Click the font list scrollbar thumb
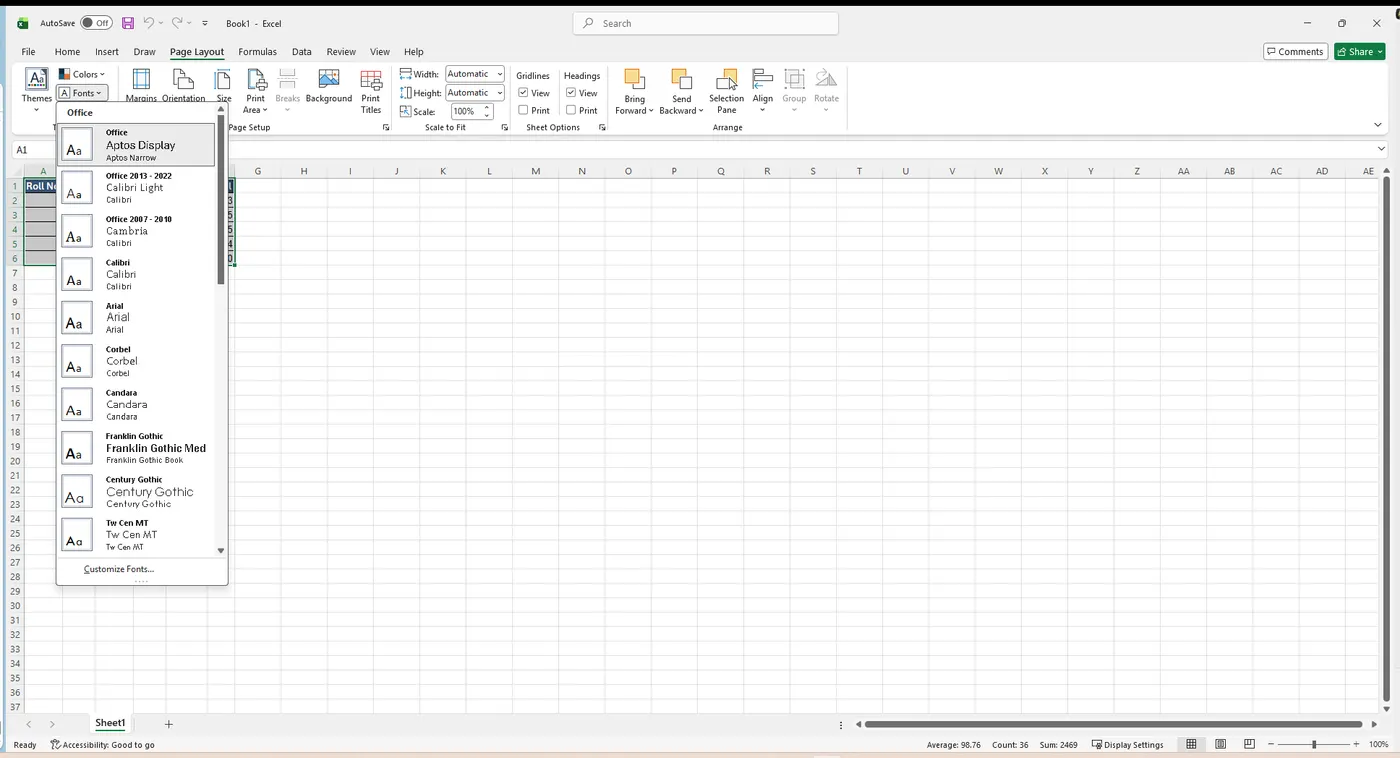Screen dimensions: 1400x758 point(221,200)
